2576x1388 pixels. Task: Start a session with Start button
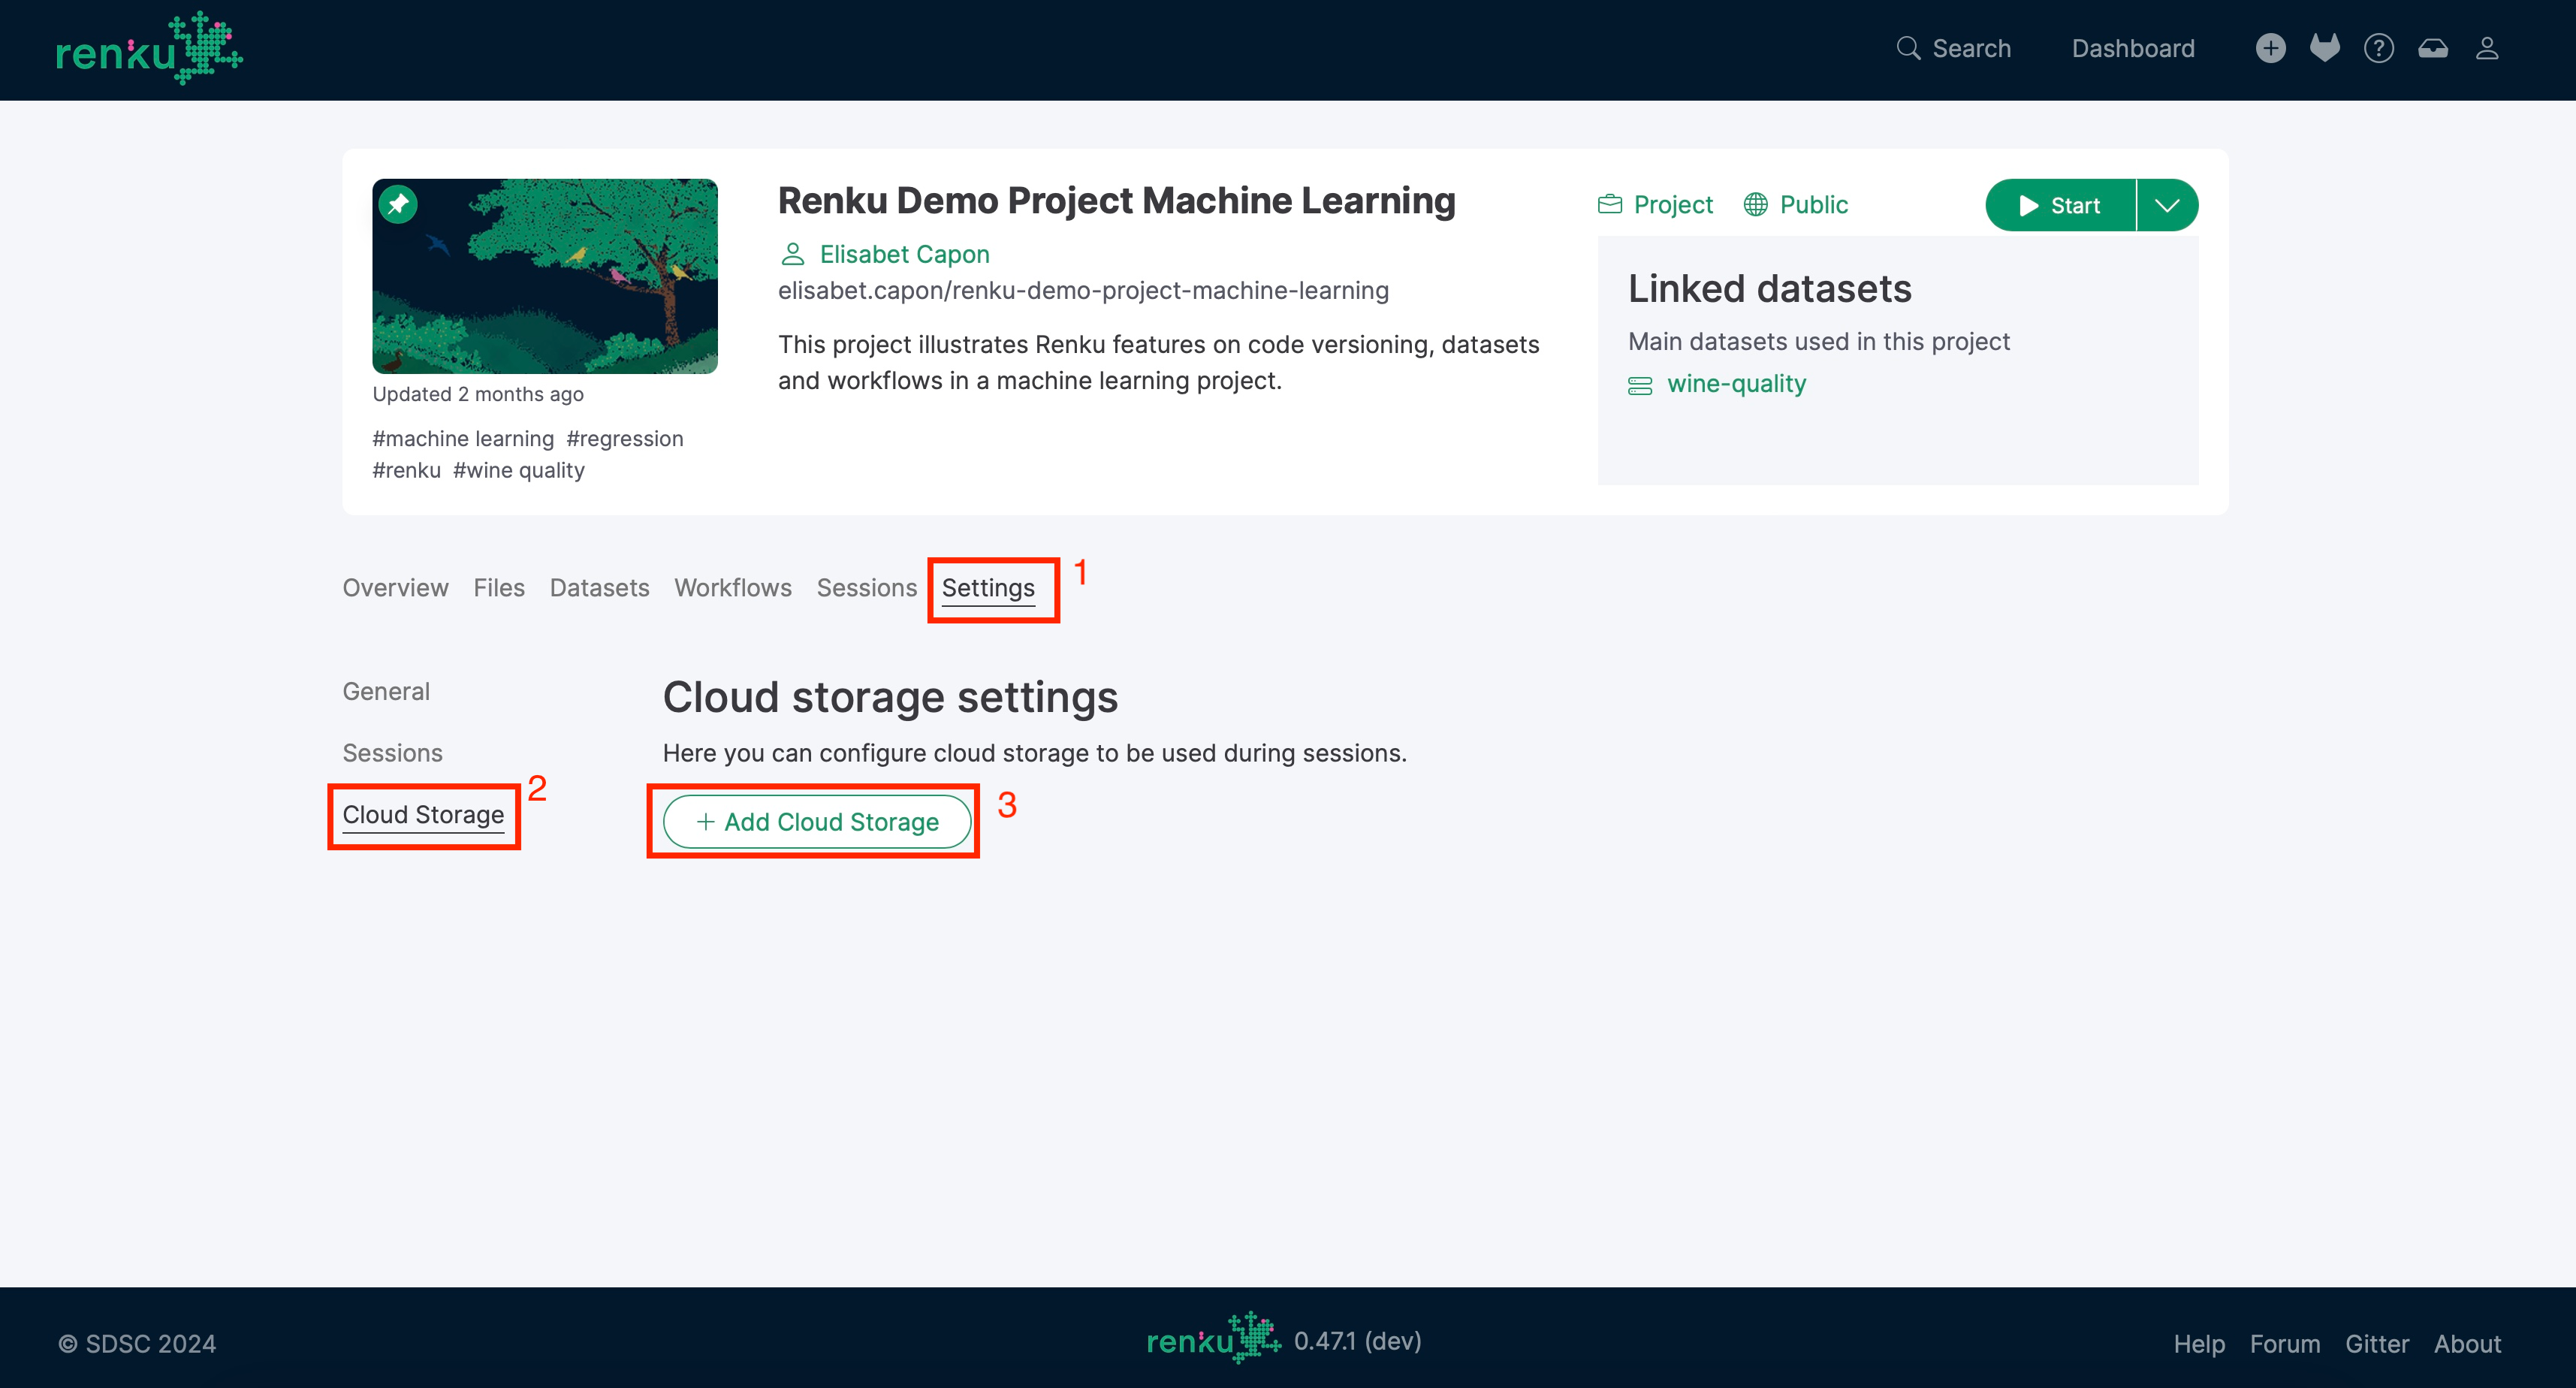coord(2059,205)
